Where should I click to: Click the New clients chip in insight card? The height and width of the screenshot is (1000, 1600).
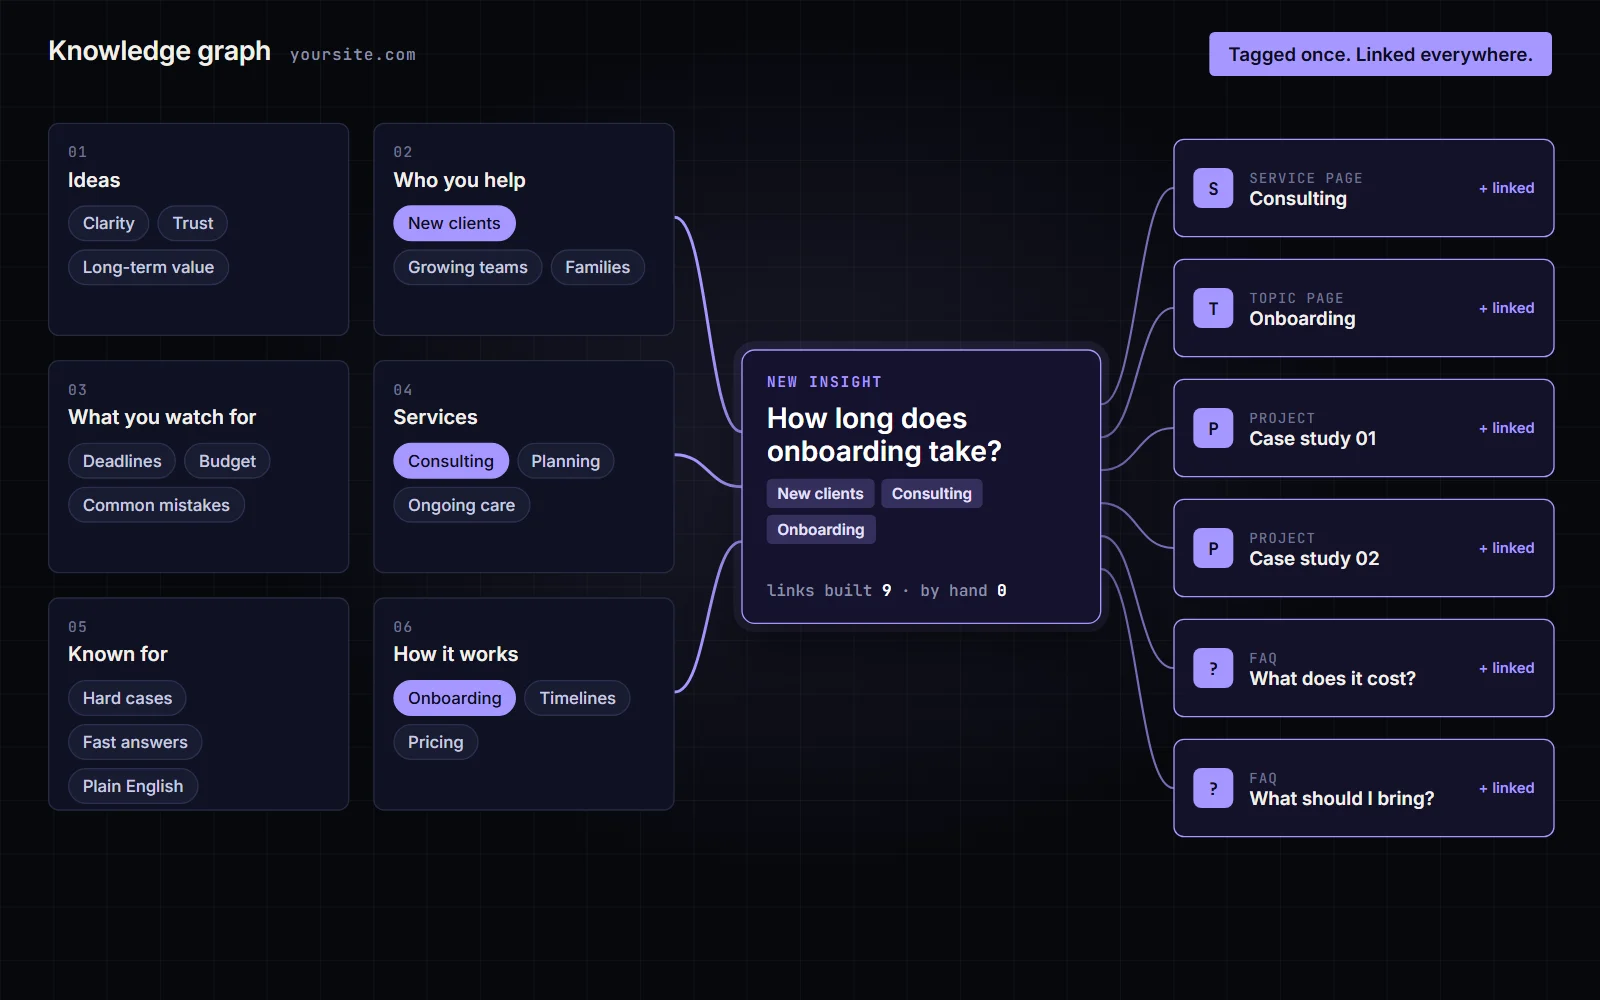click(x=820, y=493)
